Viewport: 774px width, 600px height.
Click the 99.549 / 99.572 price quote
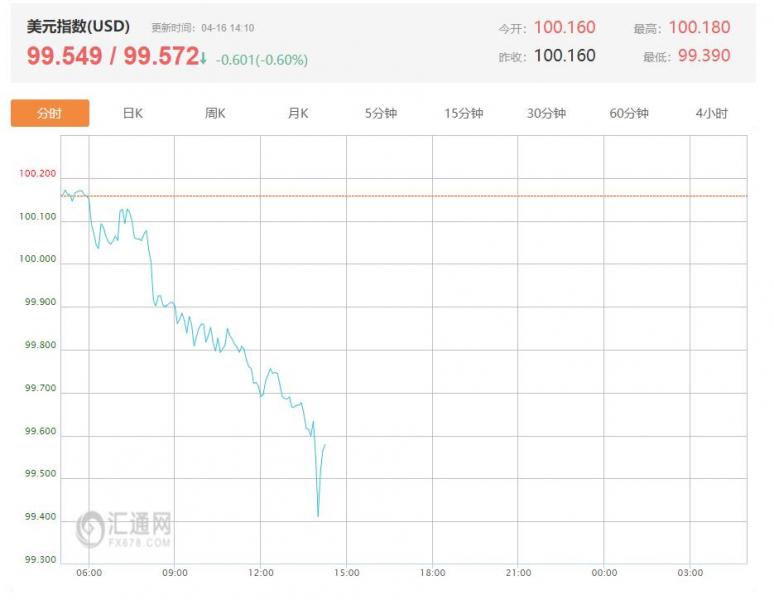113,56
